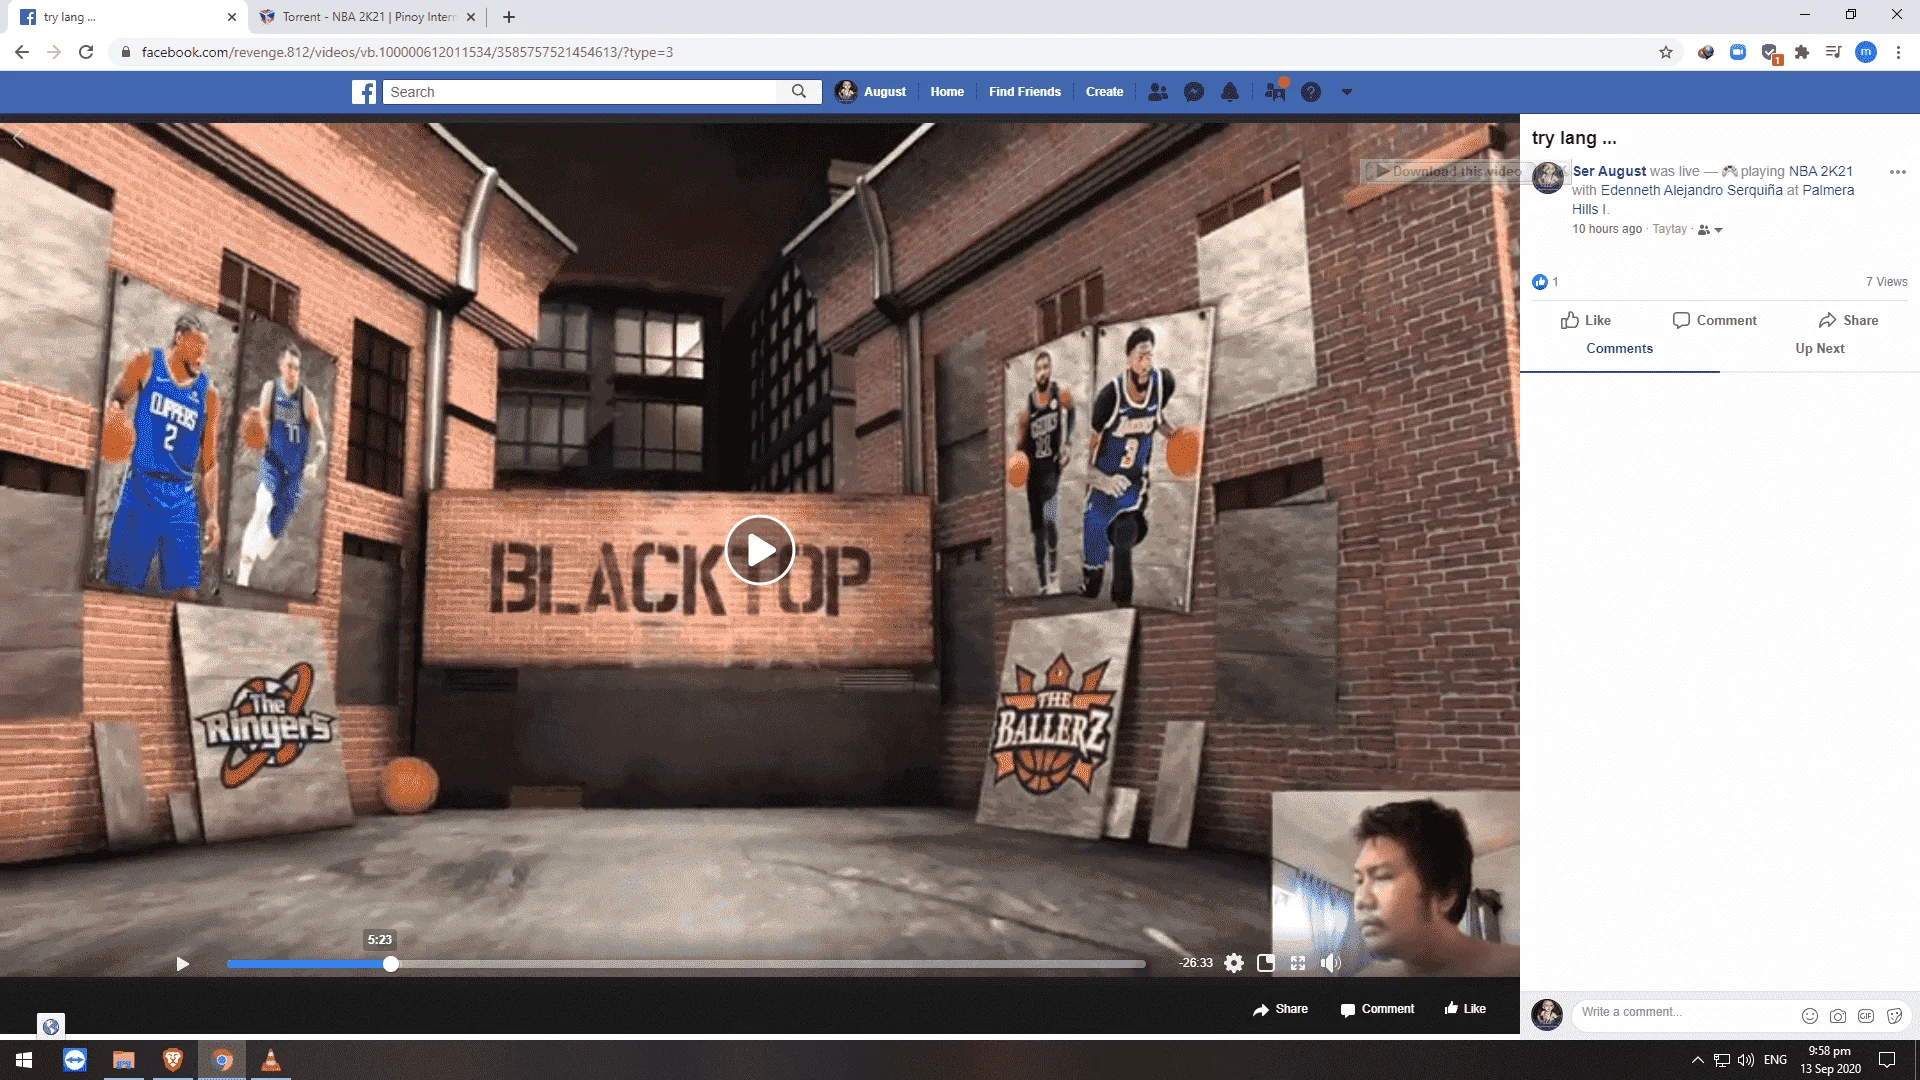Add a GIF to the comment
The height and width of the screenshot is (1080, 1920).
click(x=1866, y=1016)
